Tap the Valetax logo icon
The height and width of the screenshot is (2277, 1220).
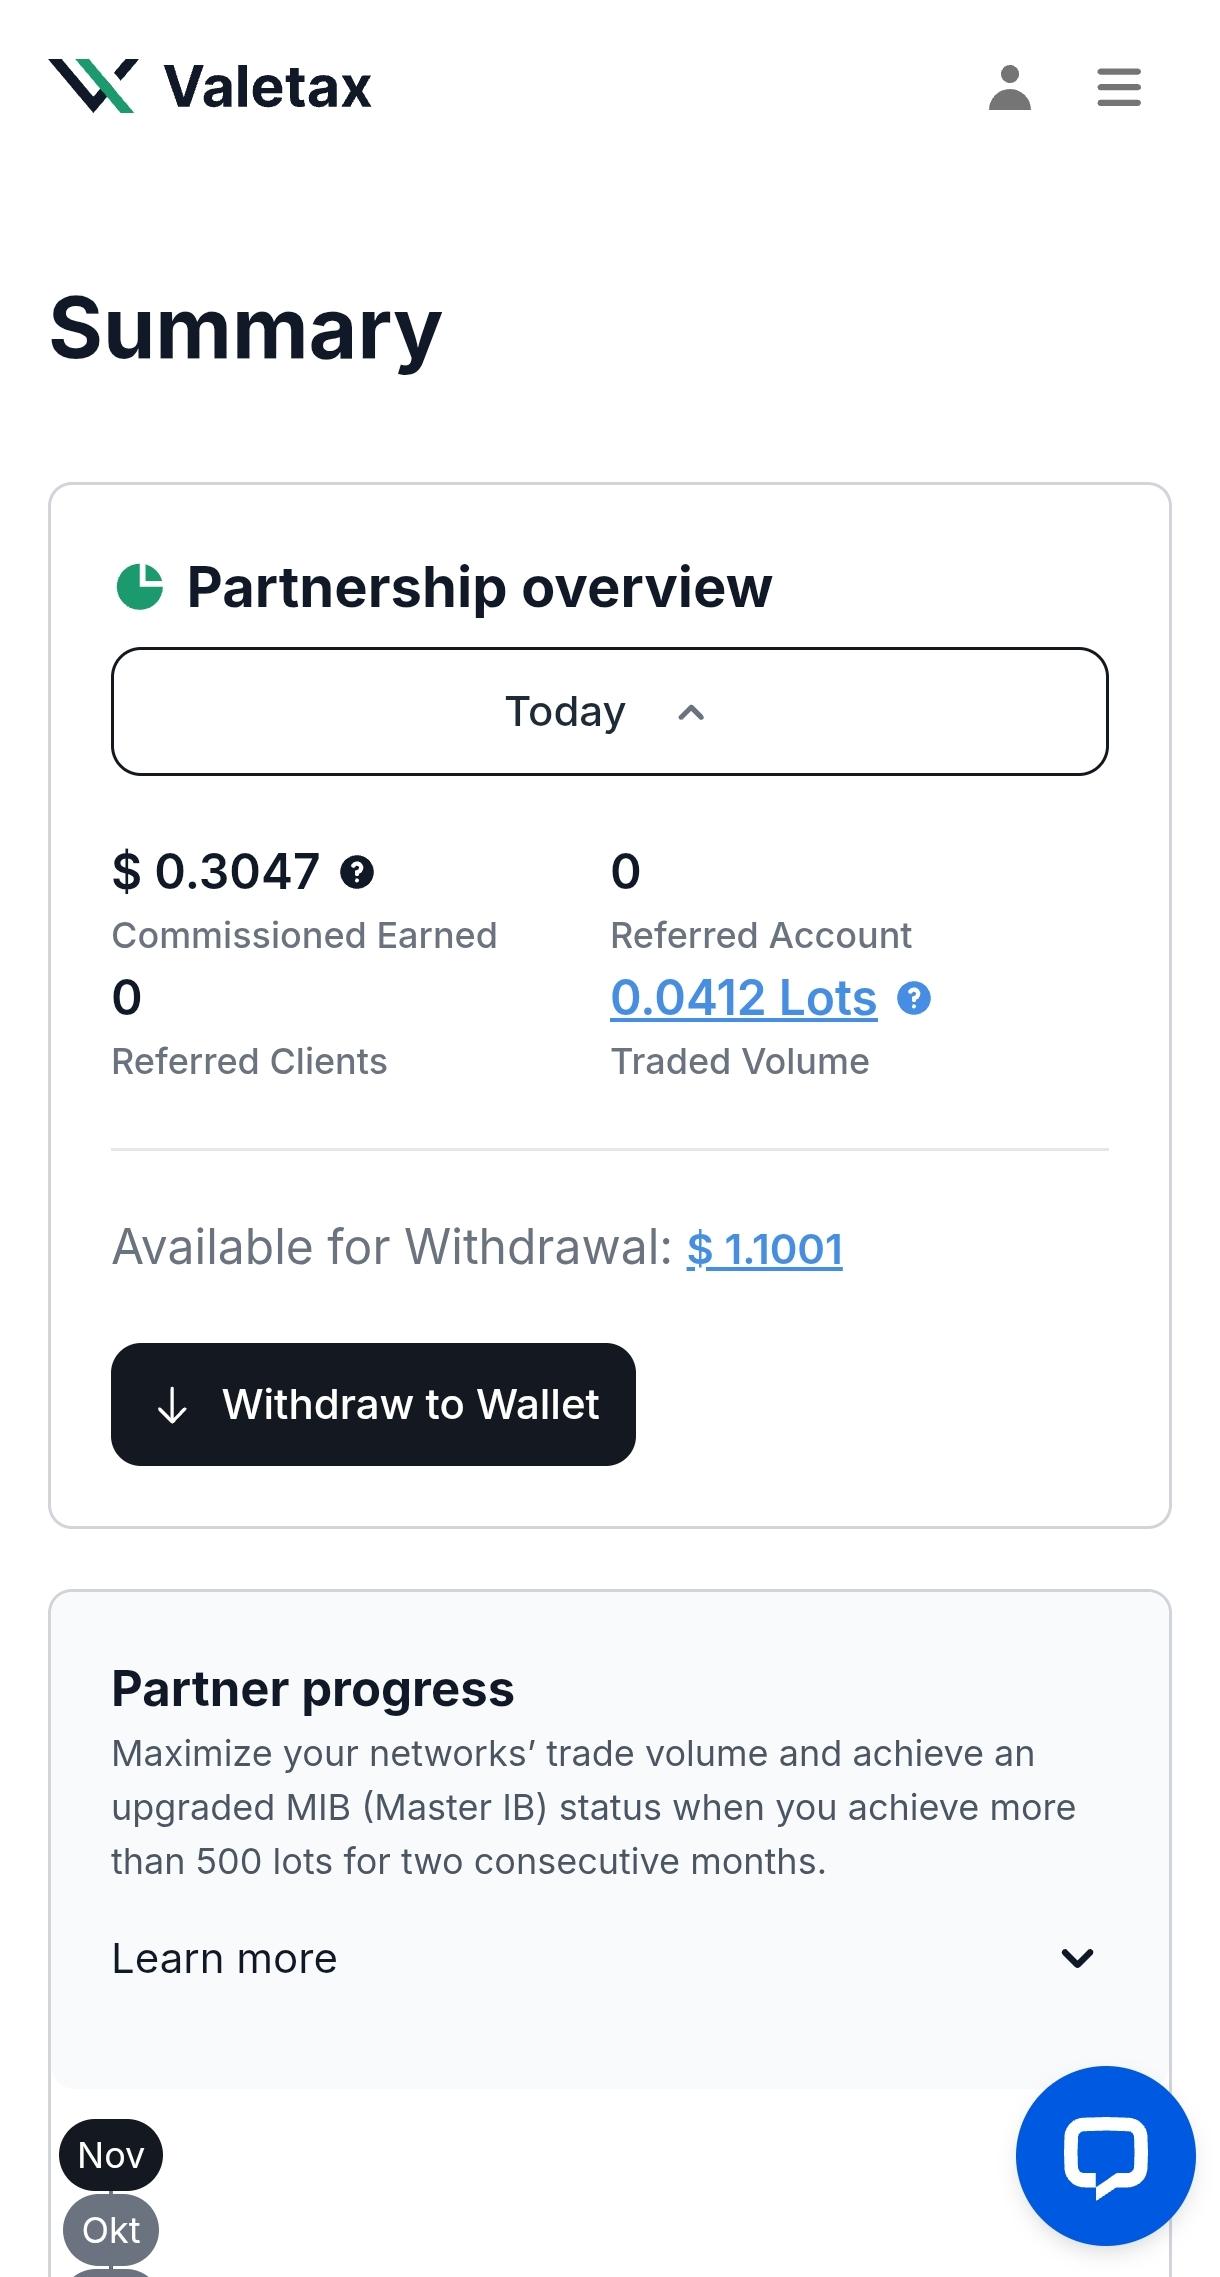pyautogui.click(x=93, y=86)
